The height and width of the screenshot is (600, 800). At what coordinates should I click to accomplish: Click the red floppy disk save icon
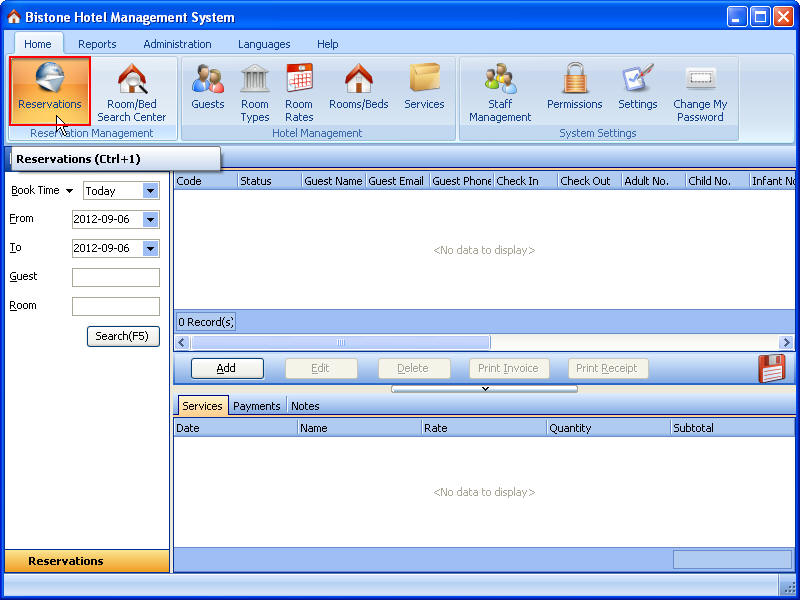pyautogui.click(x=772, y=368)
